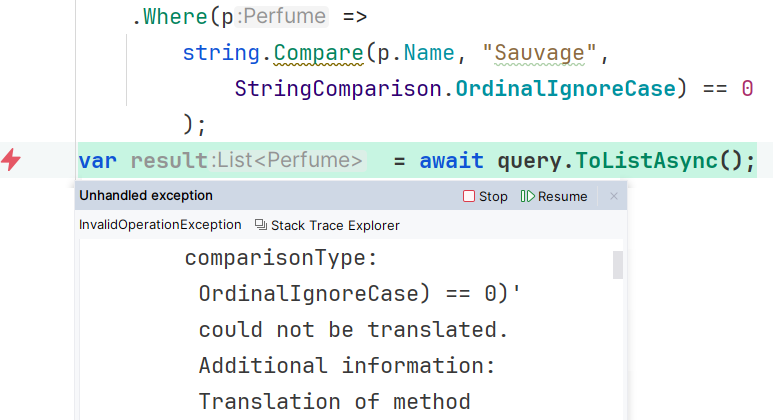The height and width of the screenshot is (420, 773).
Task: Stop debugging with the Stop button
Action: [485, 196]
